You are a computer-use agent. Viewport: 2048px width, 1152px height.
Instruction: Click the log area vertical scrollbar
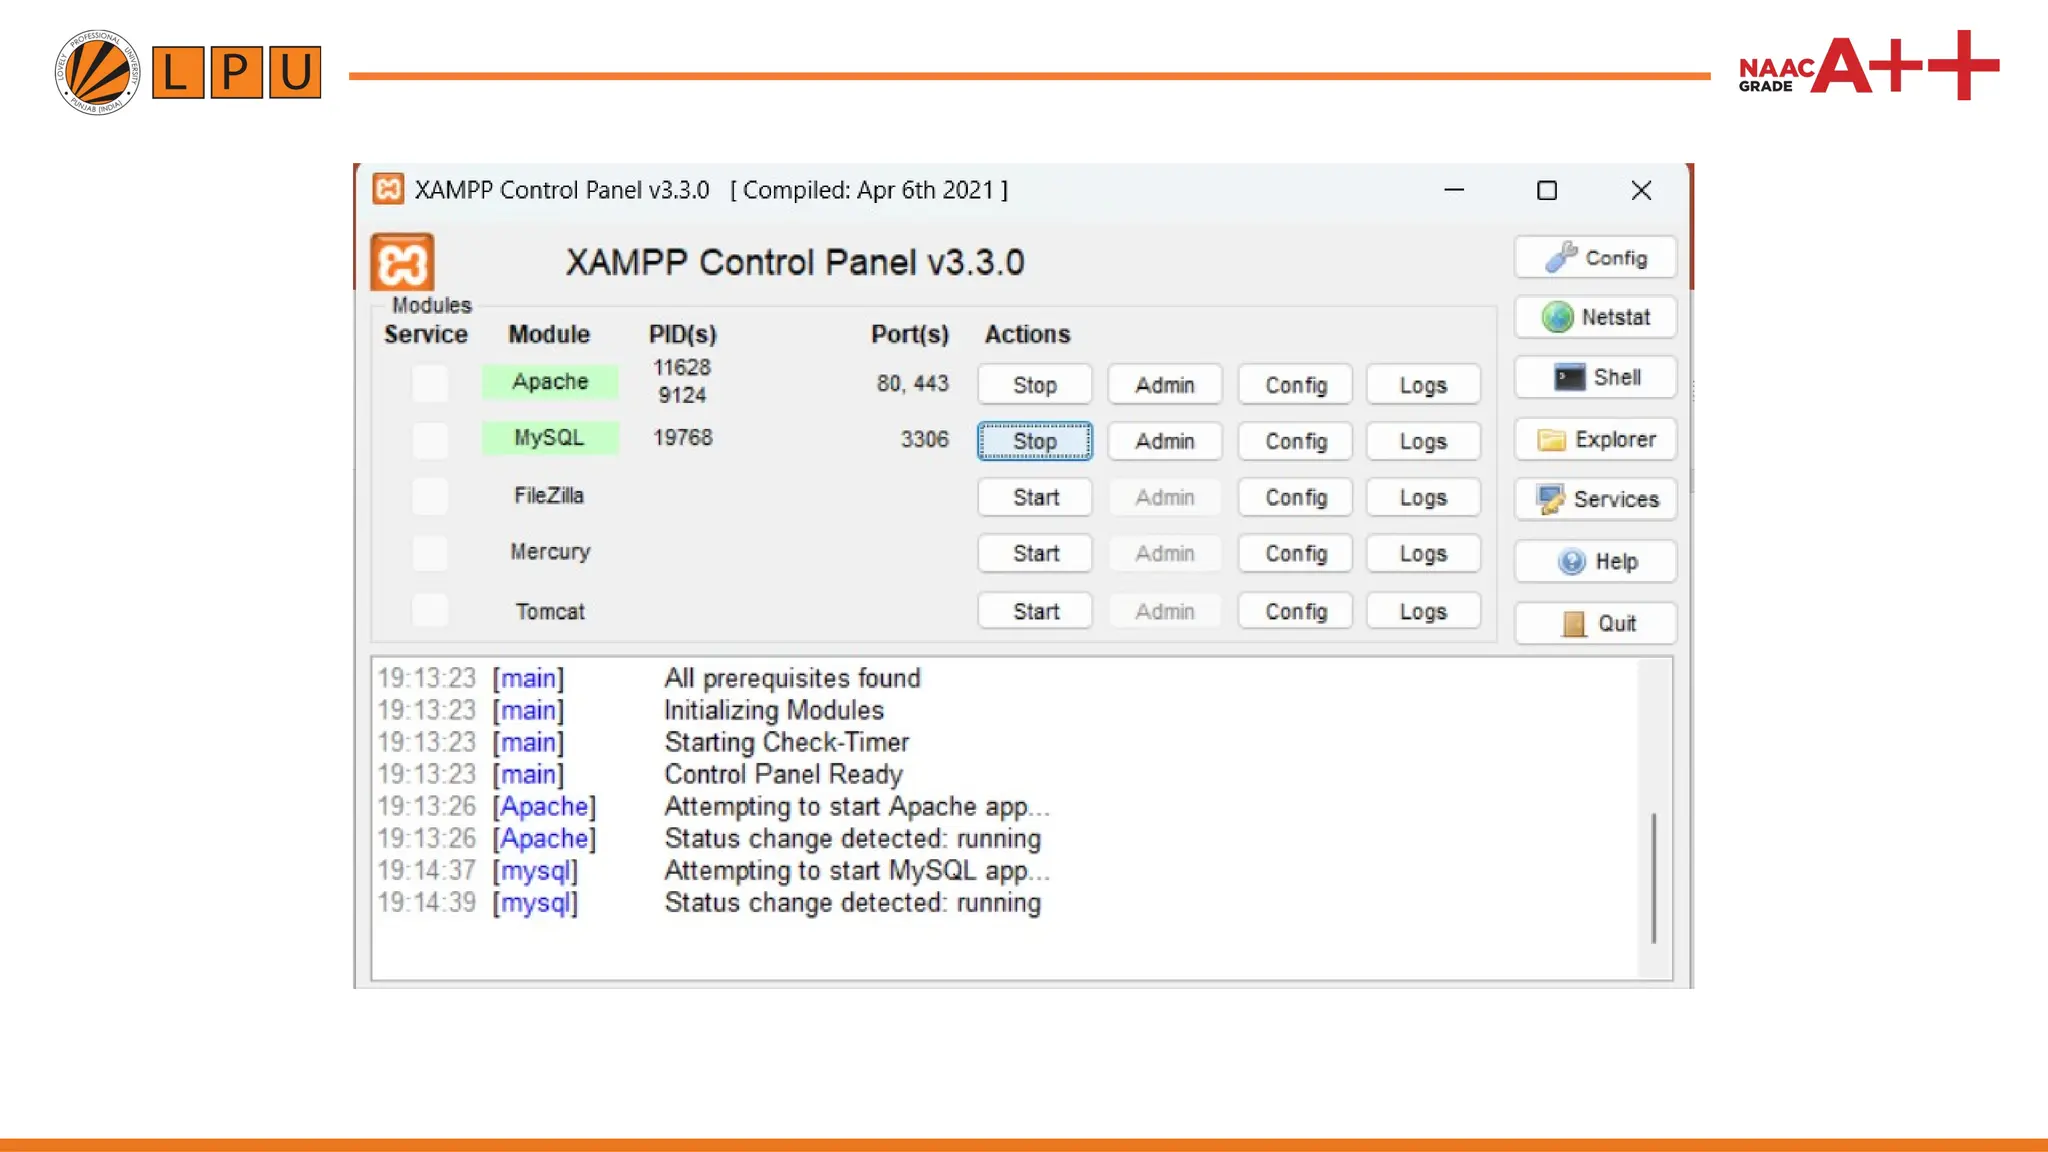tap(1654, 877)
